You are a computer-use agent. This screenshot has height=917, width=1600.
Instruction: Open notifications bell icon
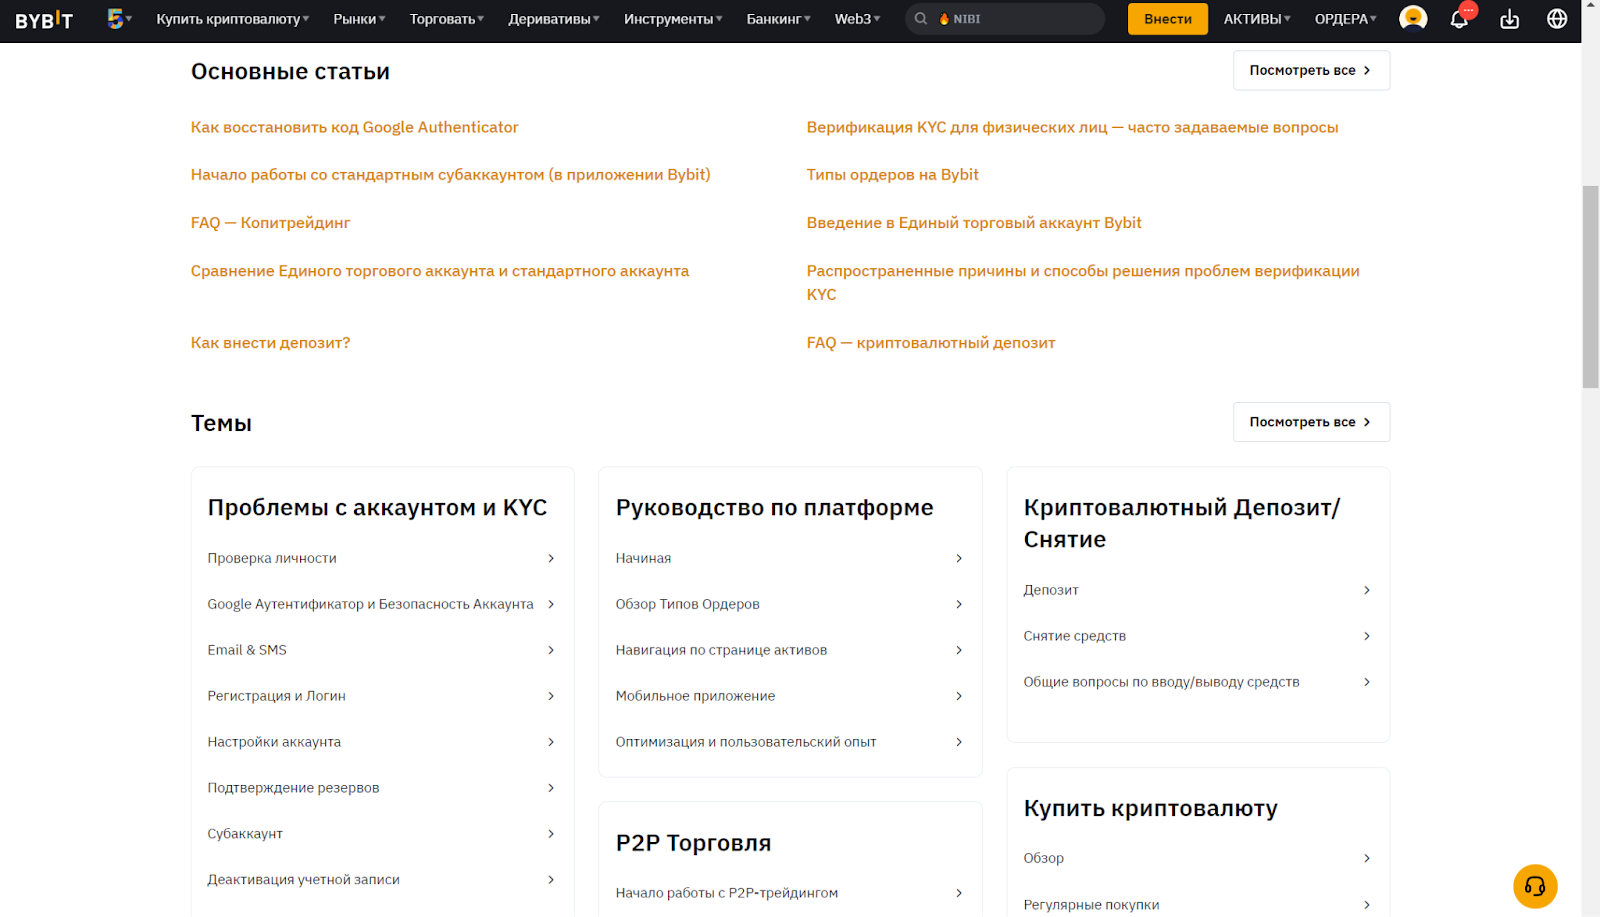pyautogui.click(x=1459, y=19)
